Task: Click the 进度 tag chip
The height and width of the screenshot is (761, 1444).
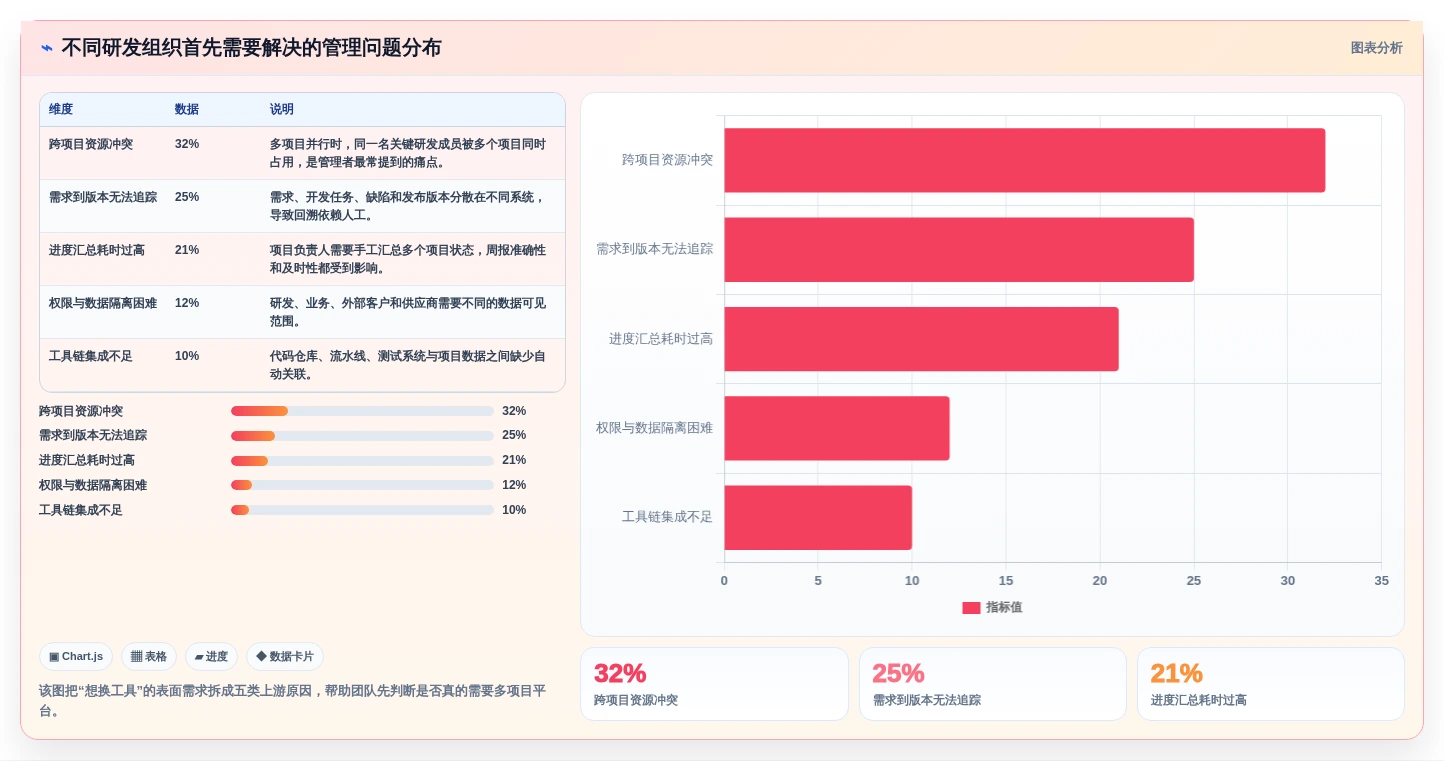Action: click(x=211, y=657)
